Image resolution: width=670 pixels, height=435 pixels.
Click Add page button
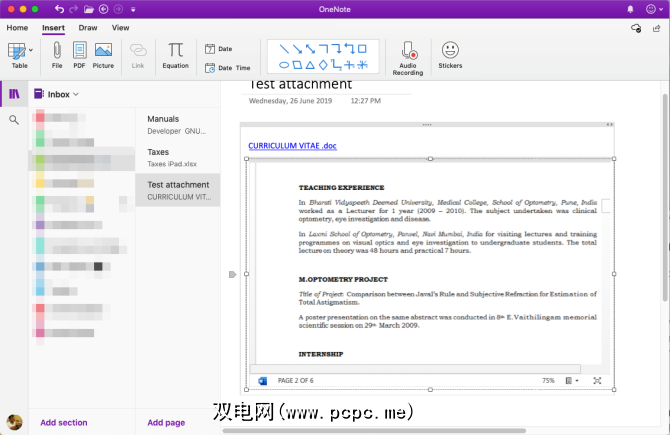tap(165, 423)
